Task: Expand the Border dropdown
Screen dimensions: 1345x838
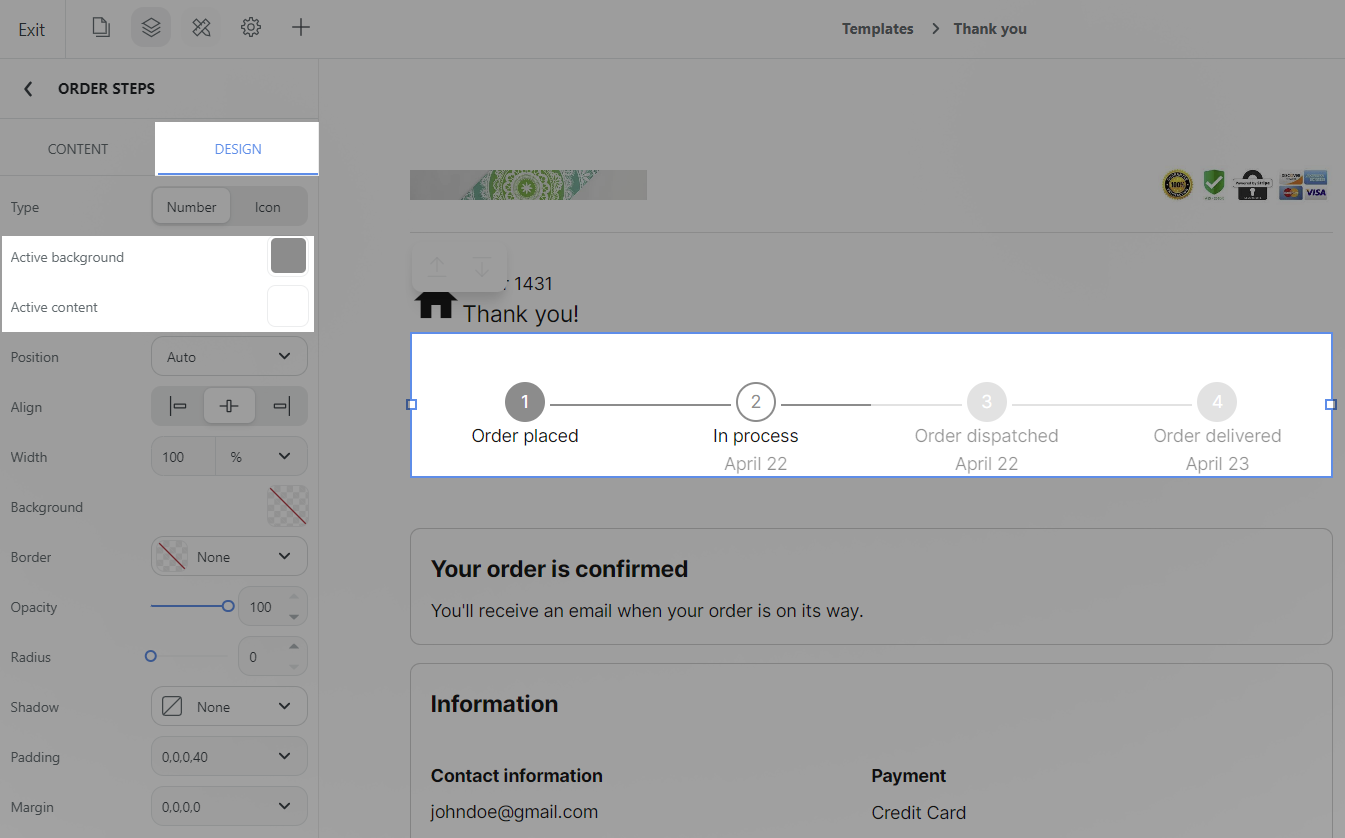Action: click(229, 557)
